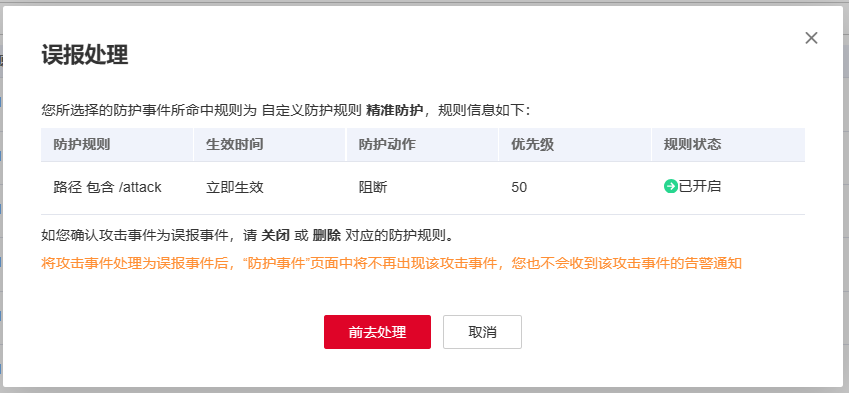This screenshot has height=393, width=849.
Task: Click the orange warning notice text
Action: (x=391, y=264)
